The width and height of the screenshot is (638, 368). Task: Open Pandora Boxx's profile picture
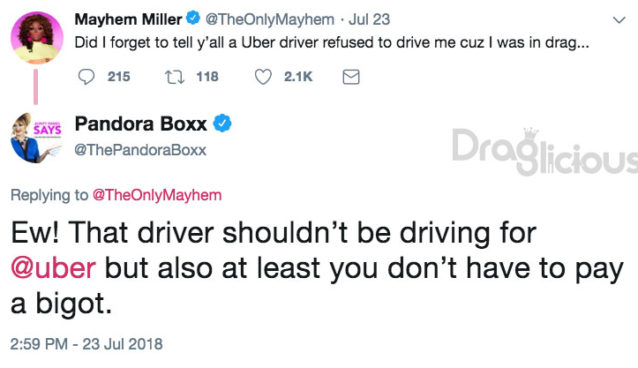36,138
